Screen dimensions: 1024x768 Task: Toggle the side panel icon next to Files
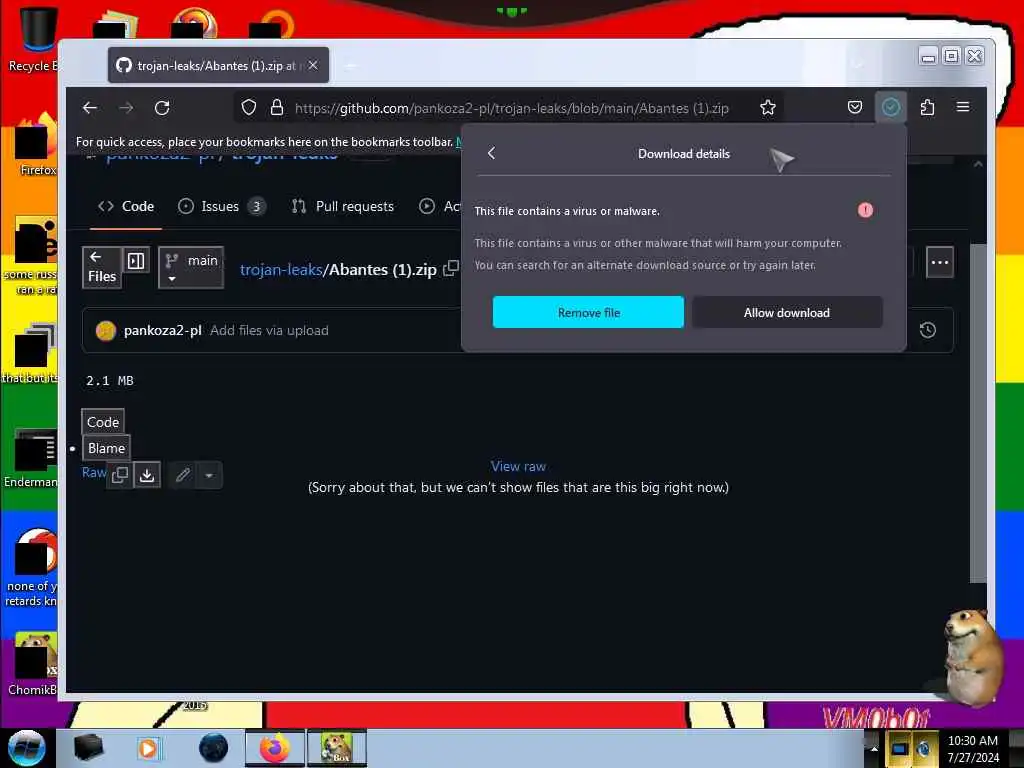(136, 261)
